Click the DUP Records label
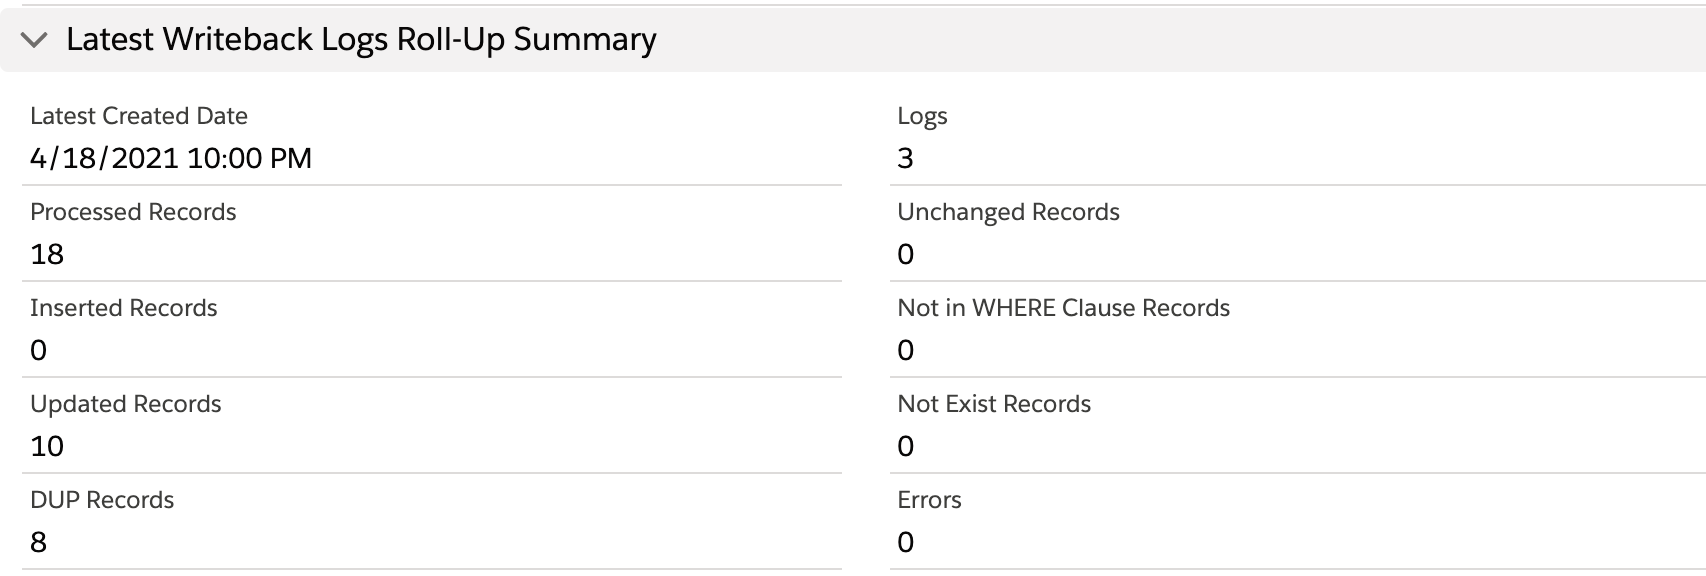This screenshot has height=576, width=1706. (102, 500)
